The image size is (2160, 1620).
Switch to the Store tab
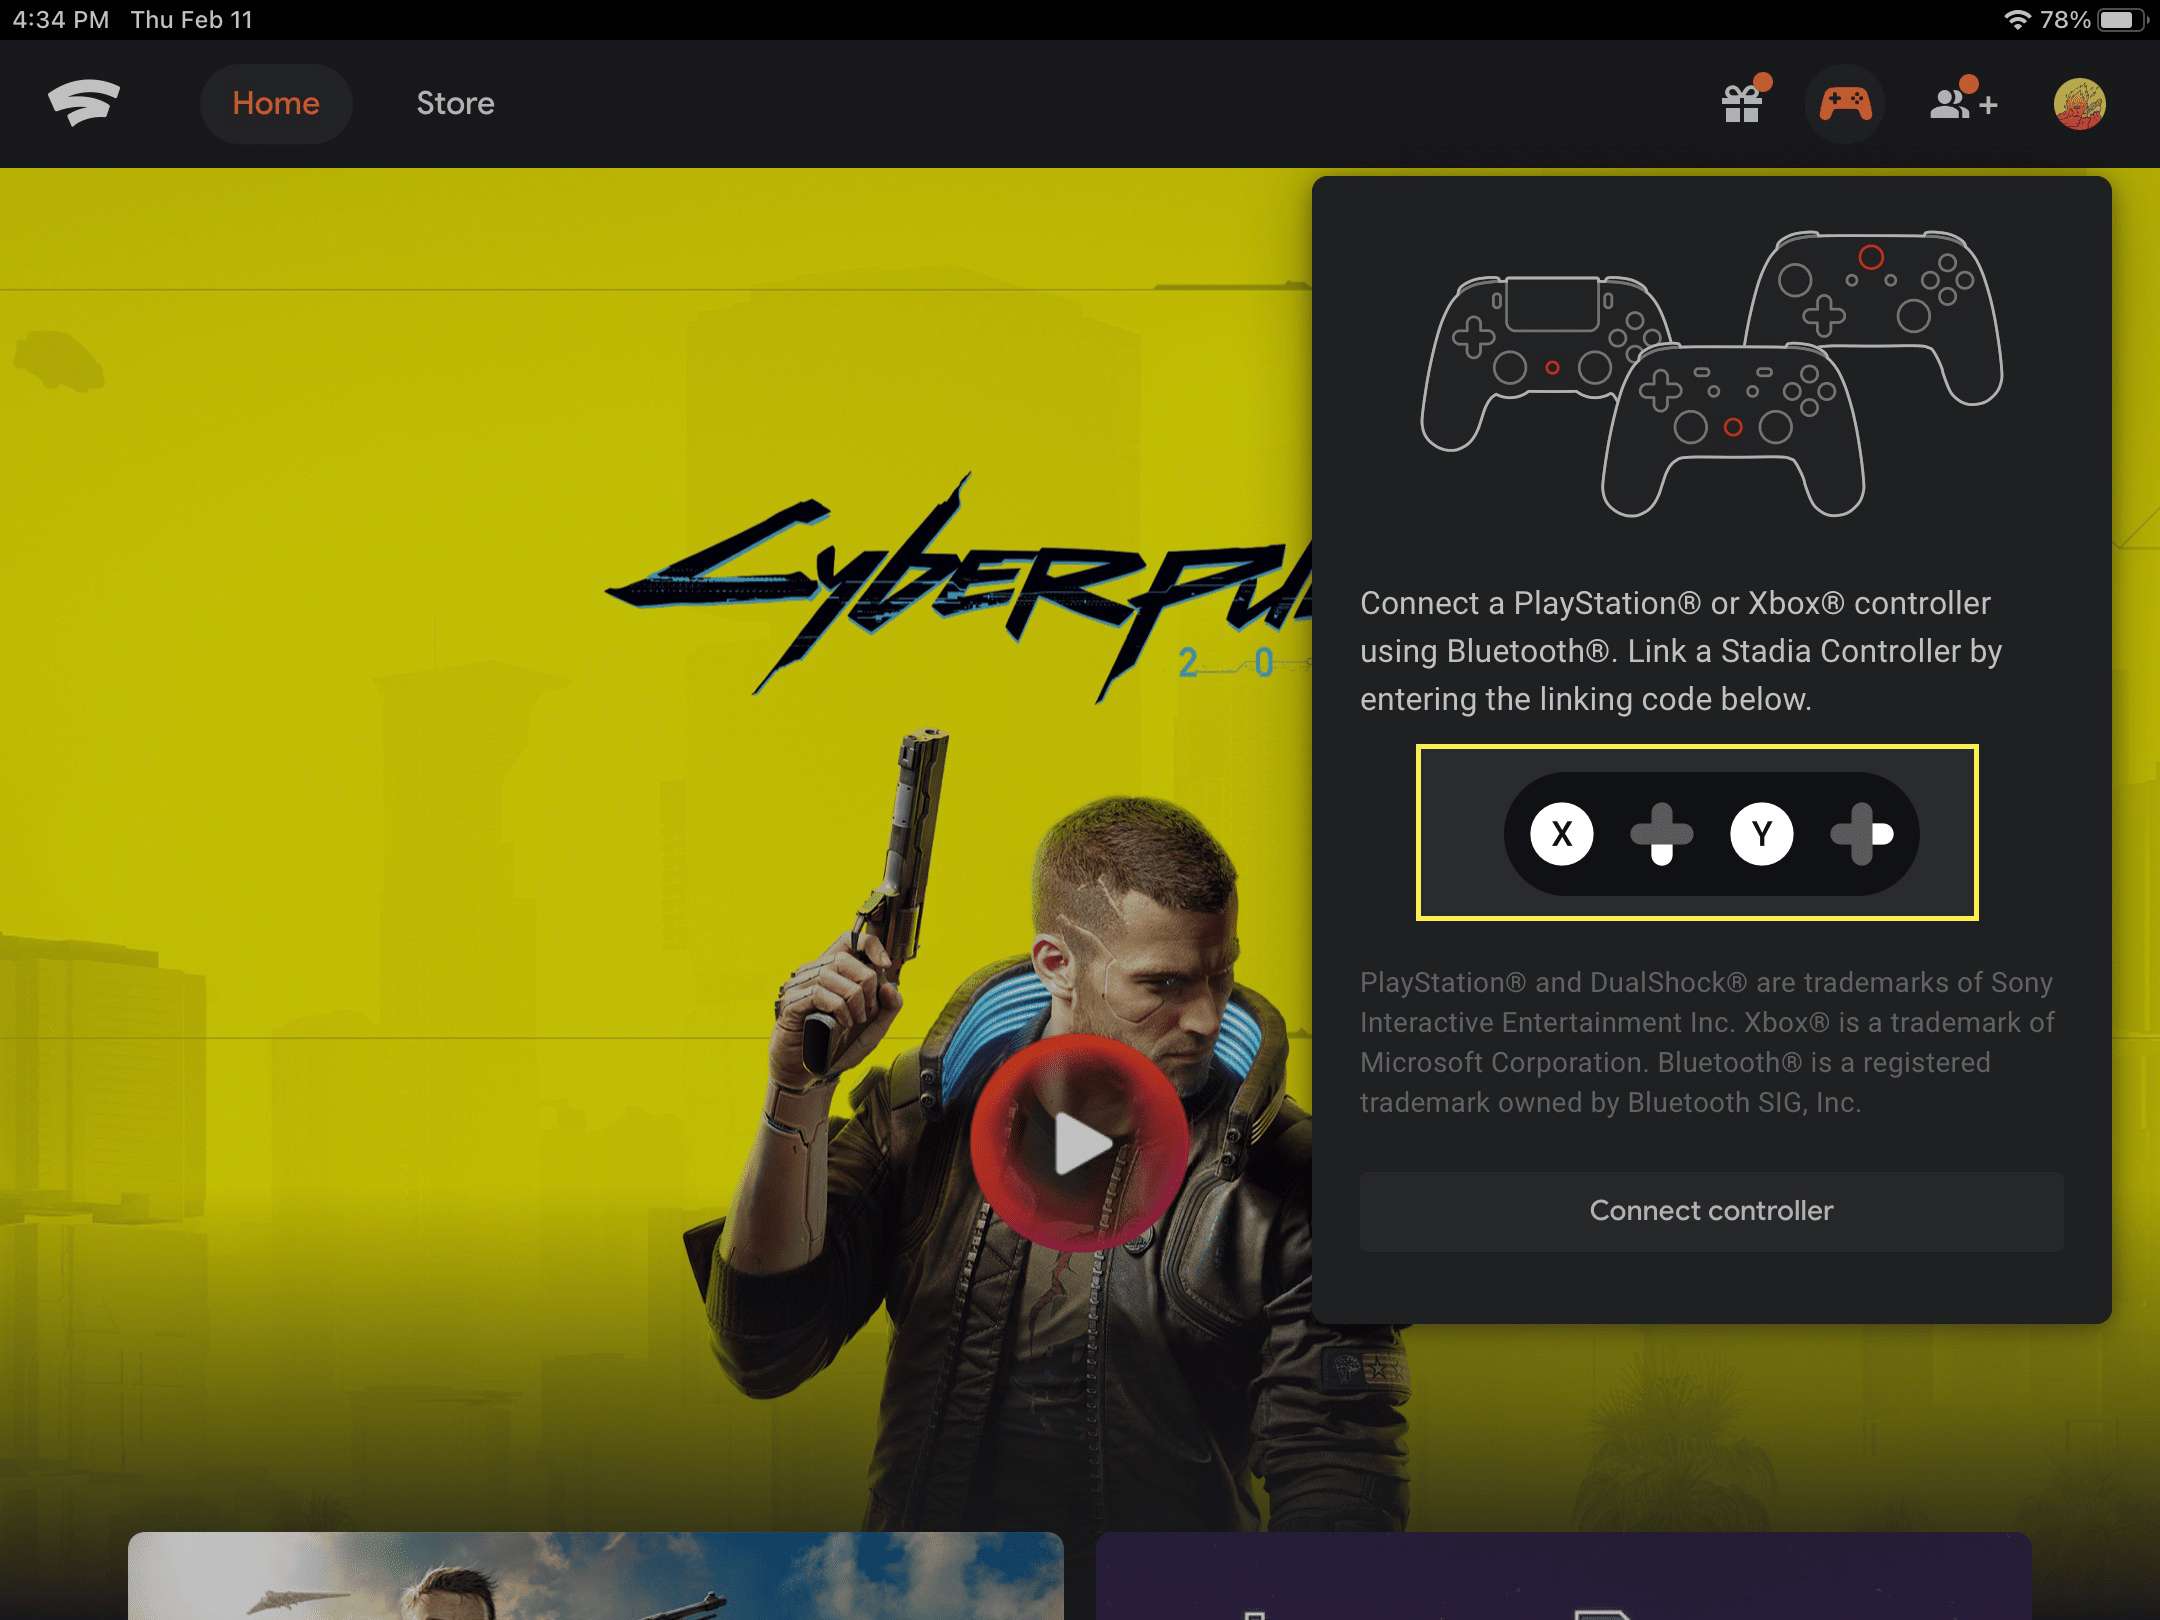[455, 103]
